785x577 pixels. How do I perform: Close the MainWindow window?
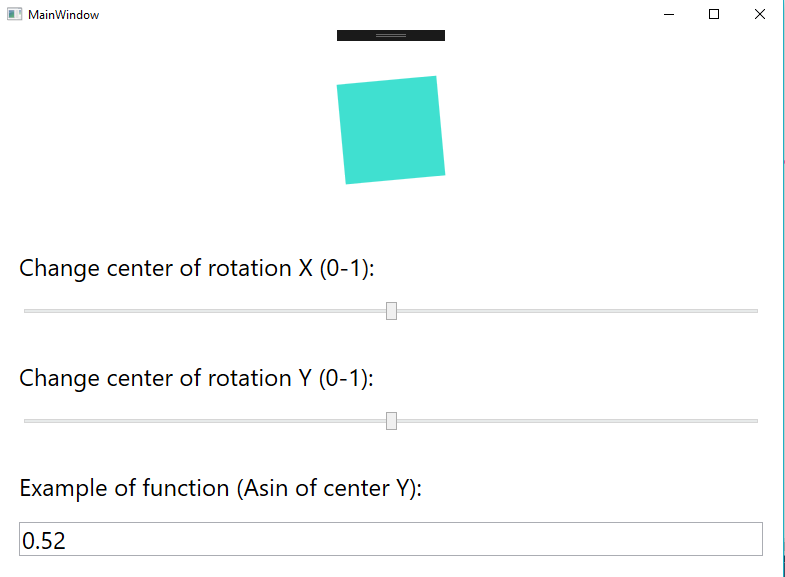click(759, 15)
